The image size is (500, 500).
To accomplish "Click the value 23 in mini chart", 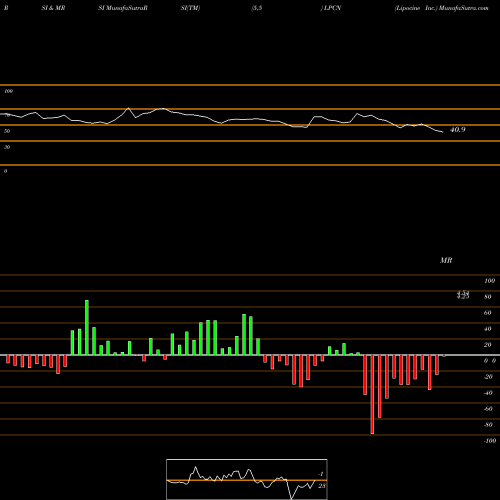I will coord(322,486).
